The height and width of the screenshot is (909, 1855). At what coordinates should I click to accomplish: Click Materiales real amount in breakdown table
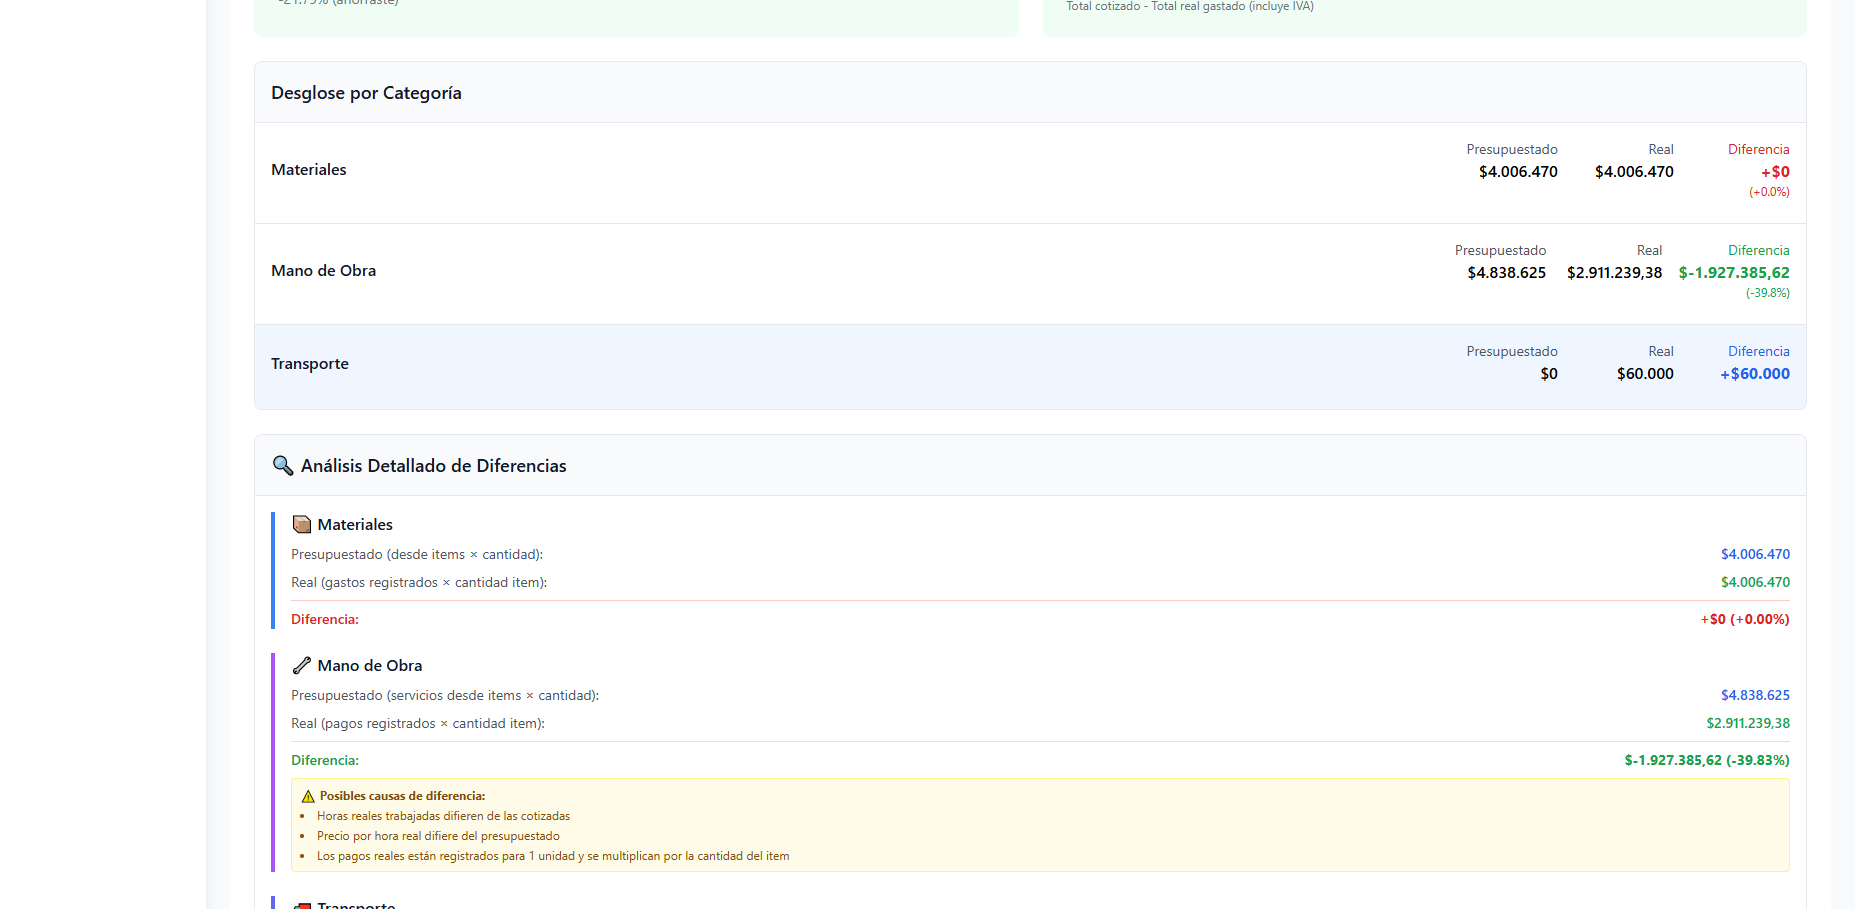(1634, 172)
